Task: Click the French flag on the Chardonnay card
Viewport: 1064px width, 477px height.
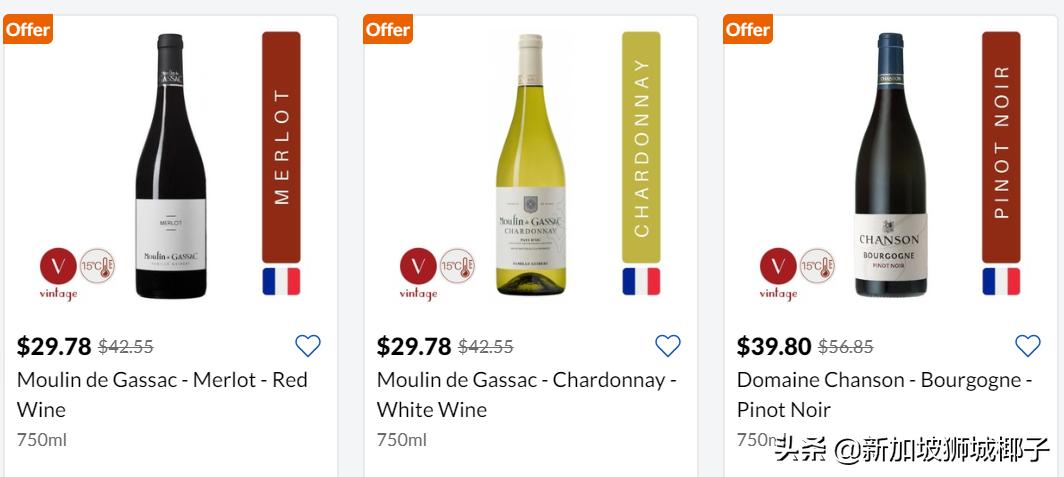Action: [641, 282]
